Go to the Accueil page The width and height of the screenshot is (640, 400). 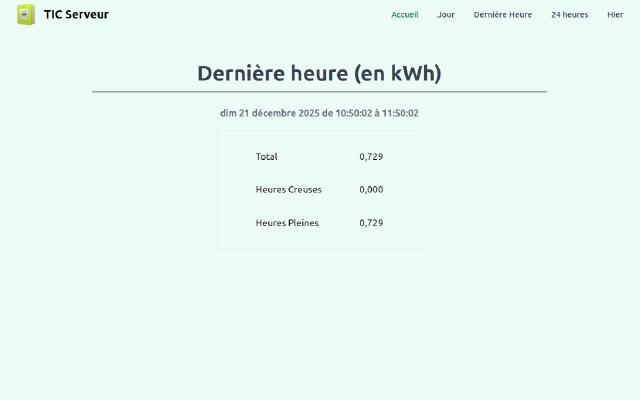(x=404, y=15)
